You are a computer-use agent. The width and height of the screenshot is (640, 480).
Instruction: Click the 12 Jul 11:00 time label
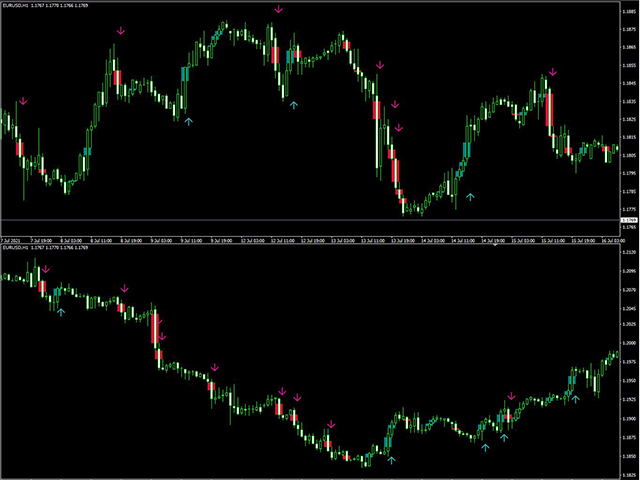pyautogui.click(x=282, y=241)
